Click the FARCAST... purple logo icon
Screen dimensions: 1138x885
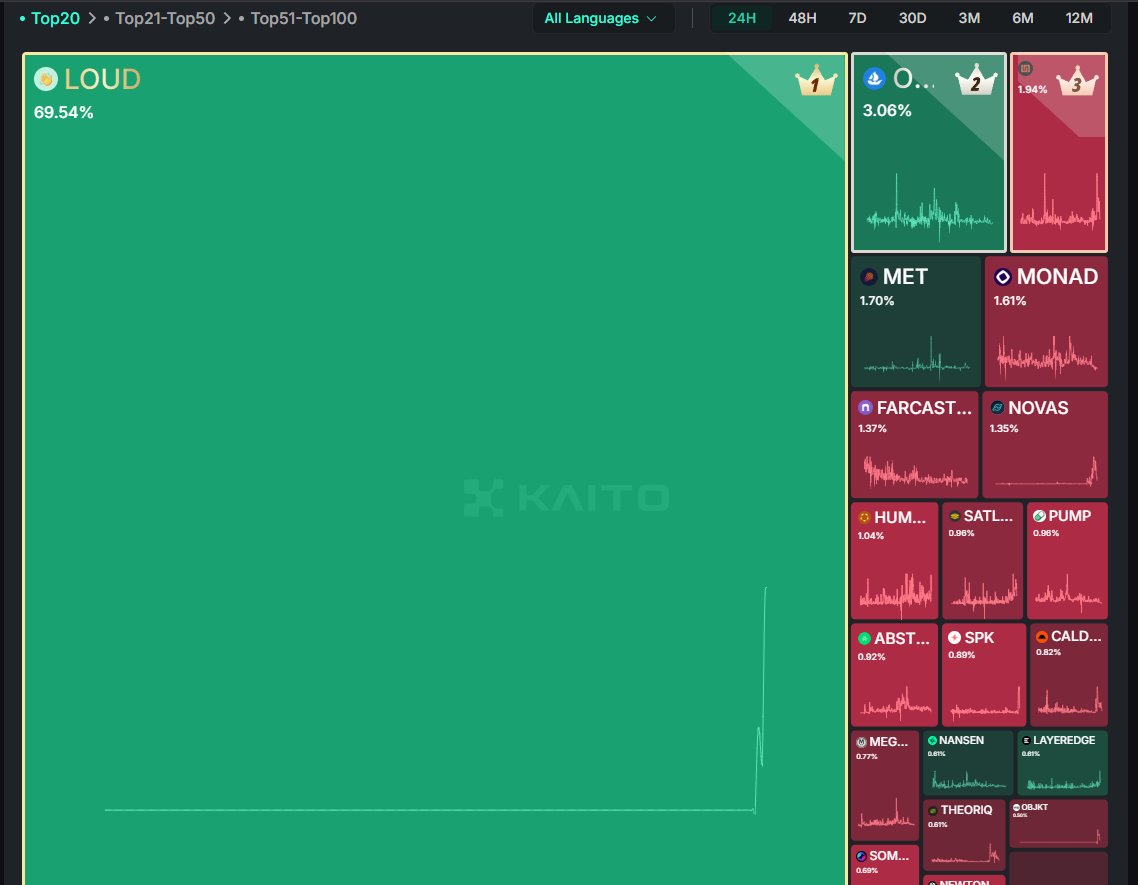(865, 407)
